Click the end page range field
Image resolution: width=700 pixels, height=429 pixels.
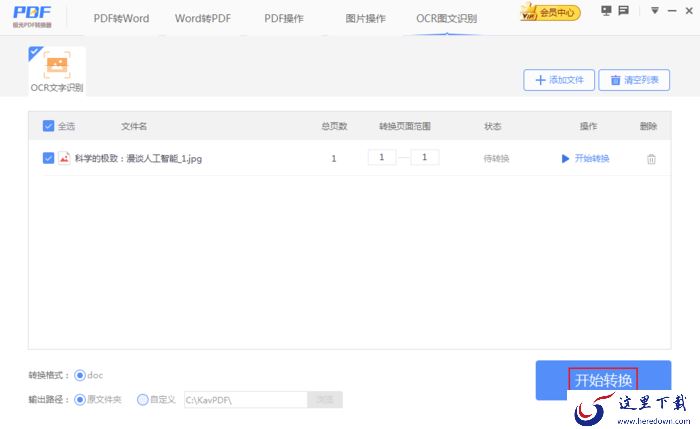[425, 157]
